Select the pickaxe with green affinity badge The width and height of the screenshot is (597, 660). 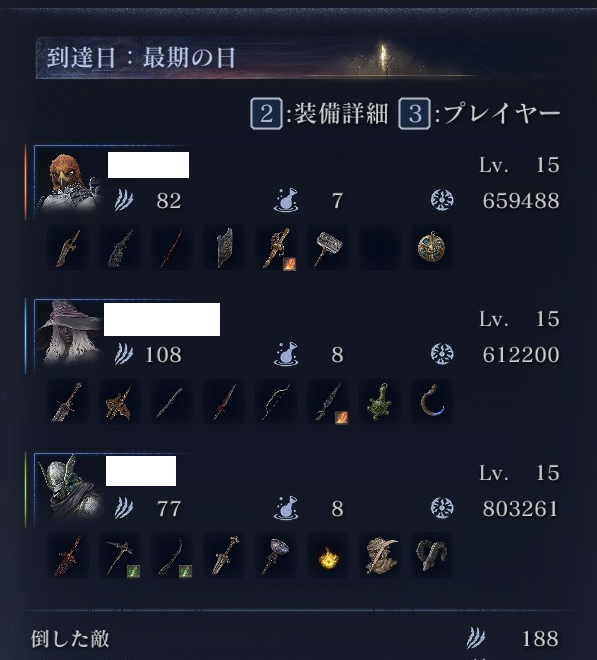(x=120, y=555)
